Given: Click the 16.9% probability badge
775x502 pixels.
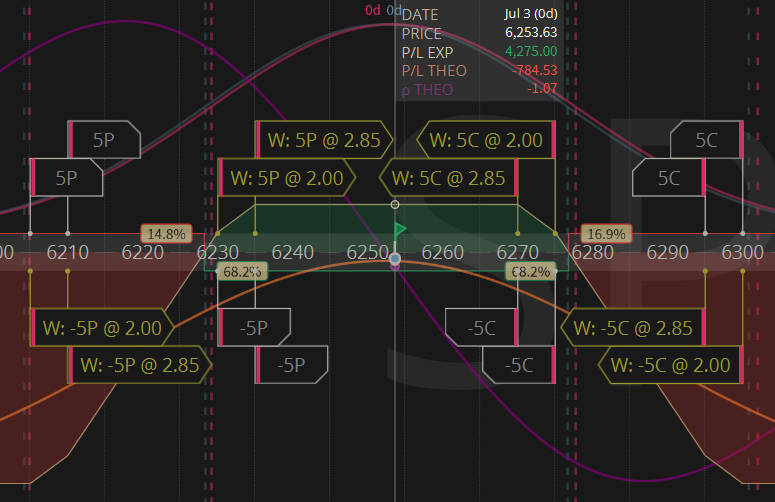Looking at the screenshot, I should [x=606, y=234].
